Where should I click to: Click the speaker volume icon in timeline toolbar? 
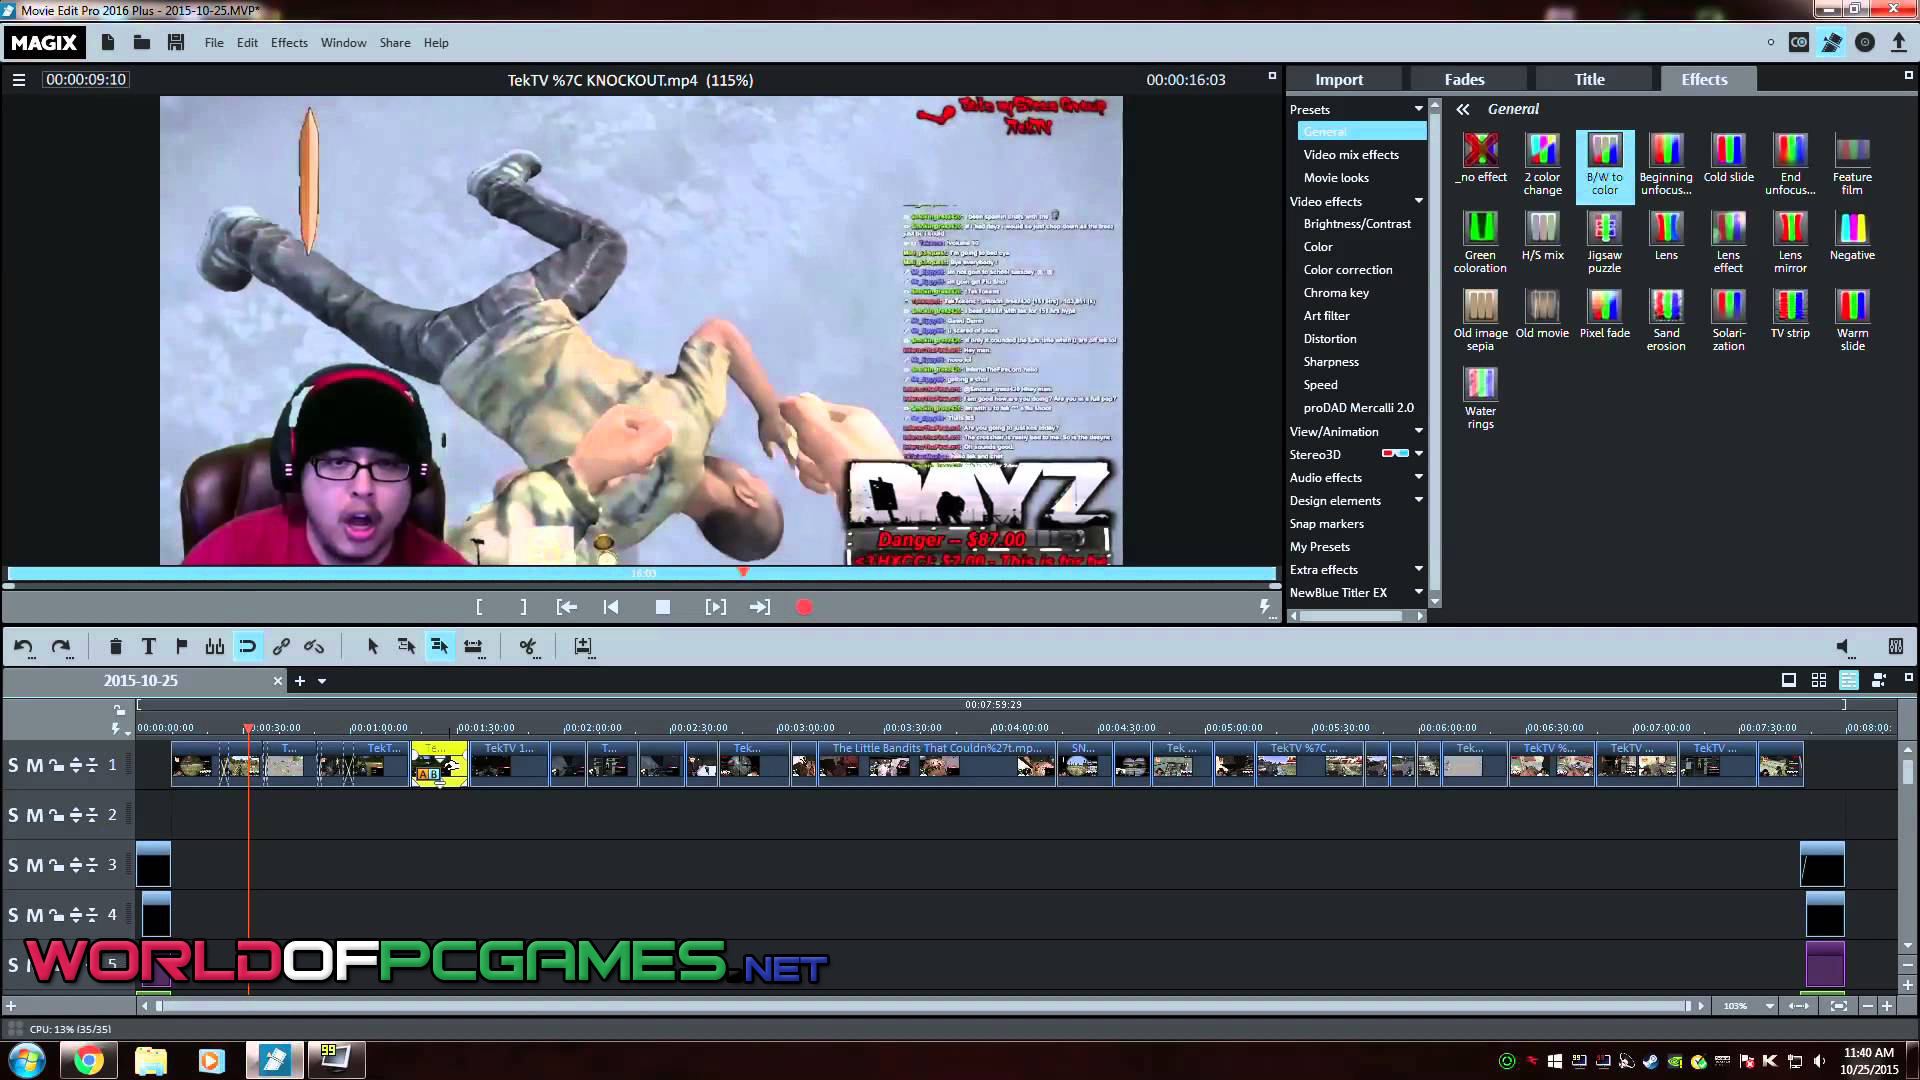tap(1845, 647)
